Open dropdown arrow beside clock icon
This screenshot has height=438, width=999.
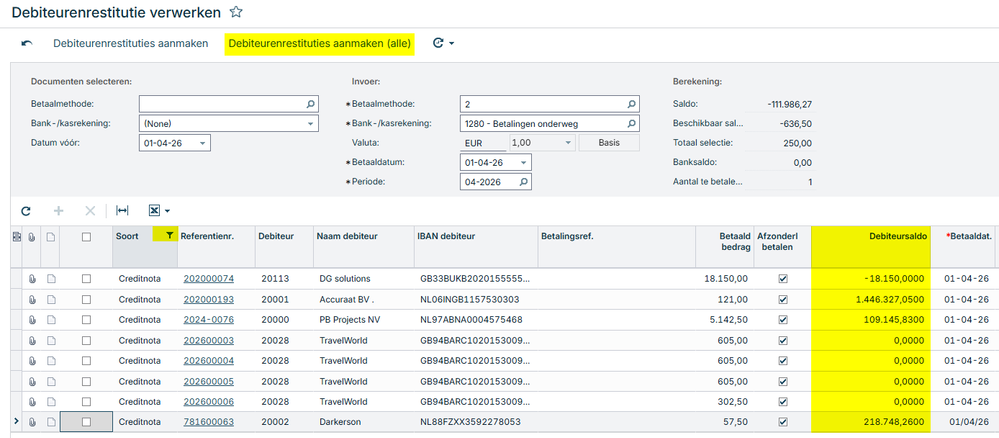[x=451, y=44]
